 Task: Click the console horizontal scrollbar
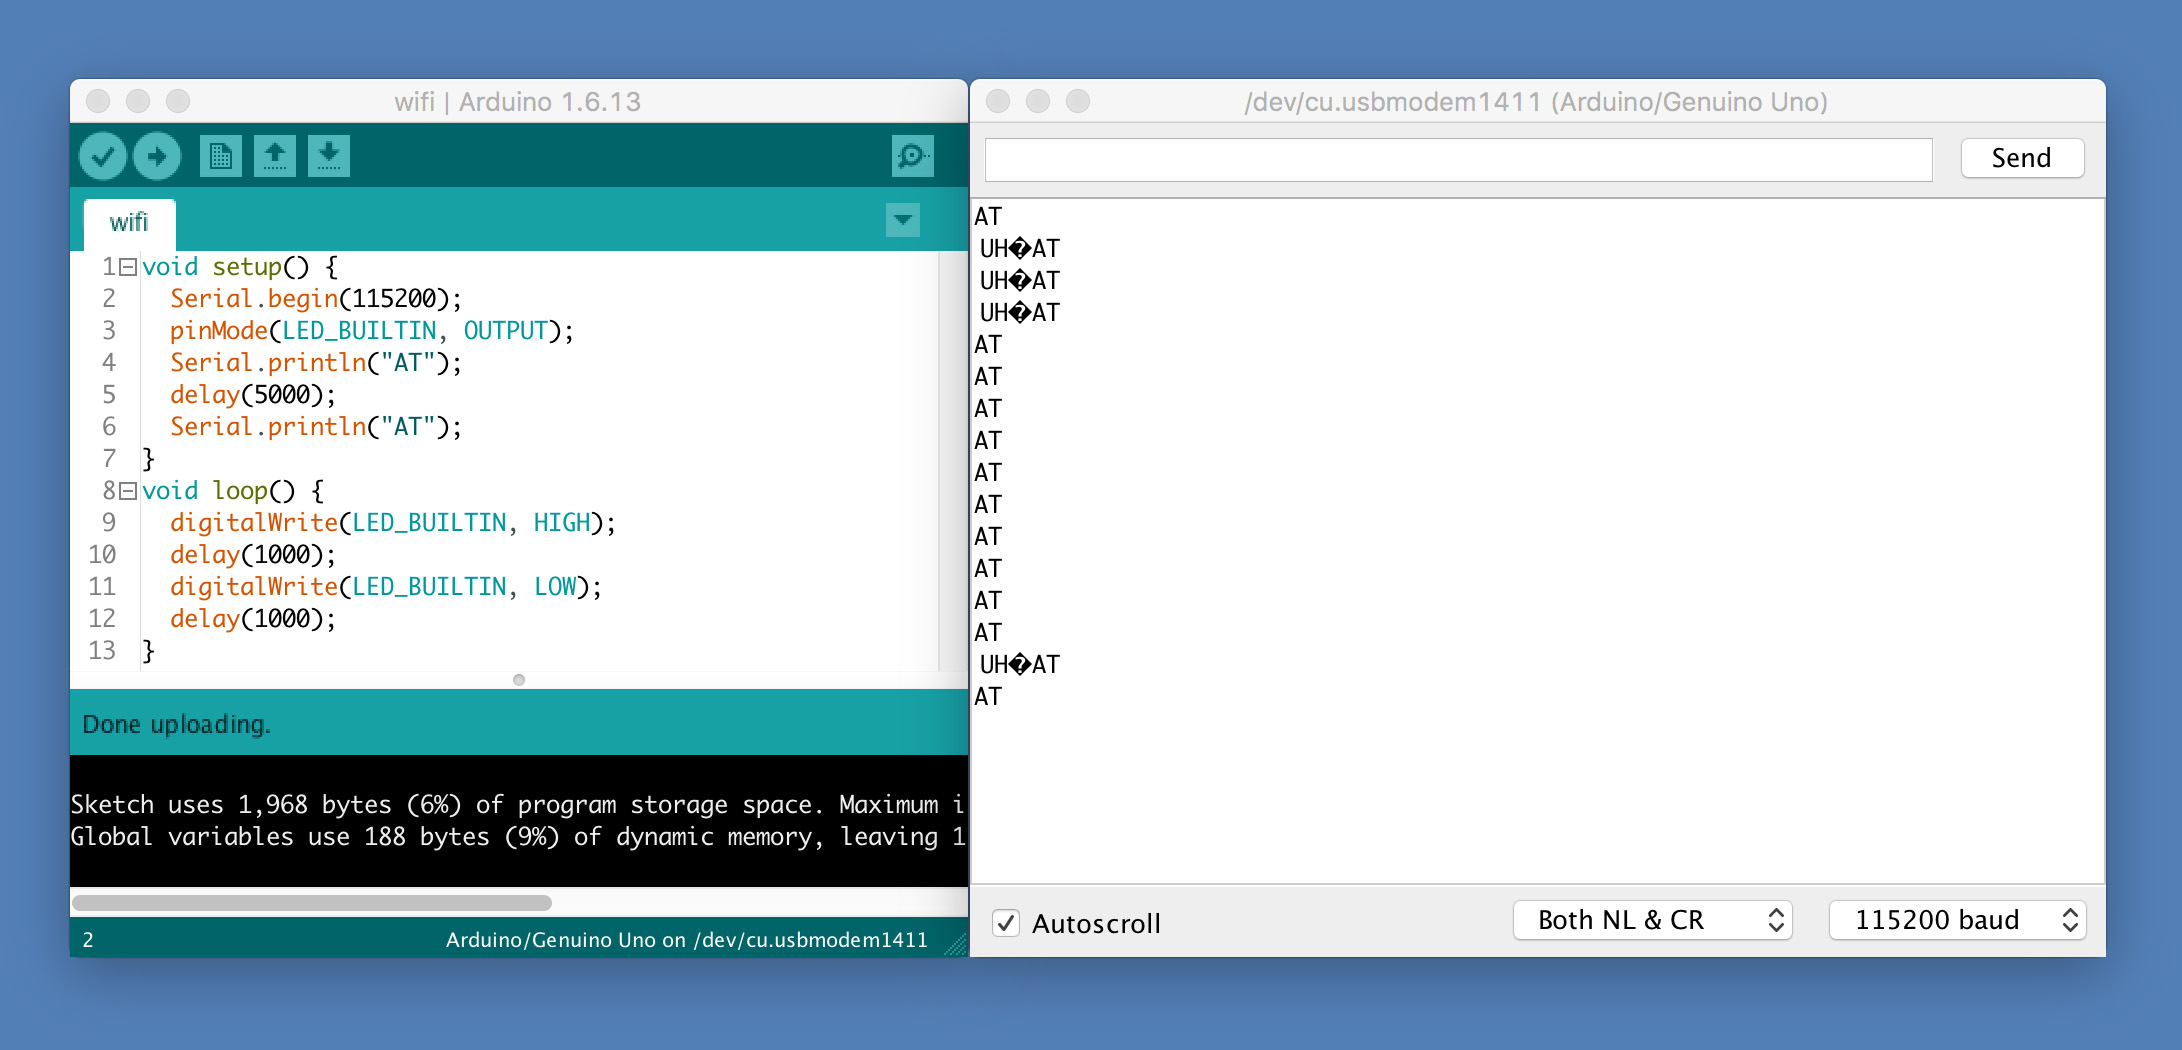[312, 903]
